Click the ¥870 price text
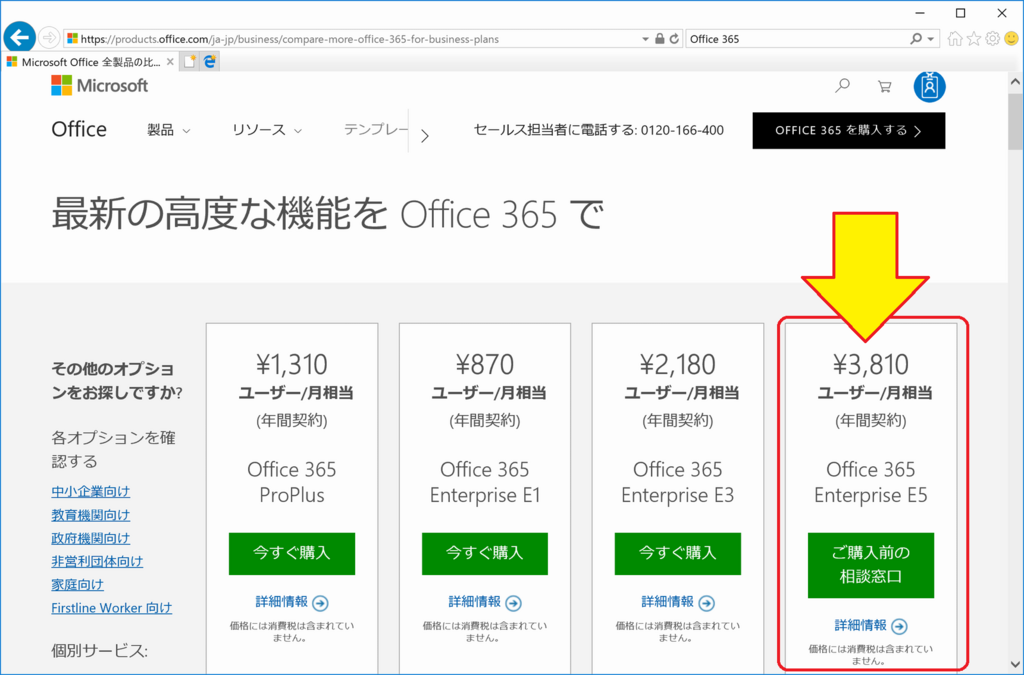1024x675 pixels. [x=485, y=364]
